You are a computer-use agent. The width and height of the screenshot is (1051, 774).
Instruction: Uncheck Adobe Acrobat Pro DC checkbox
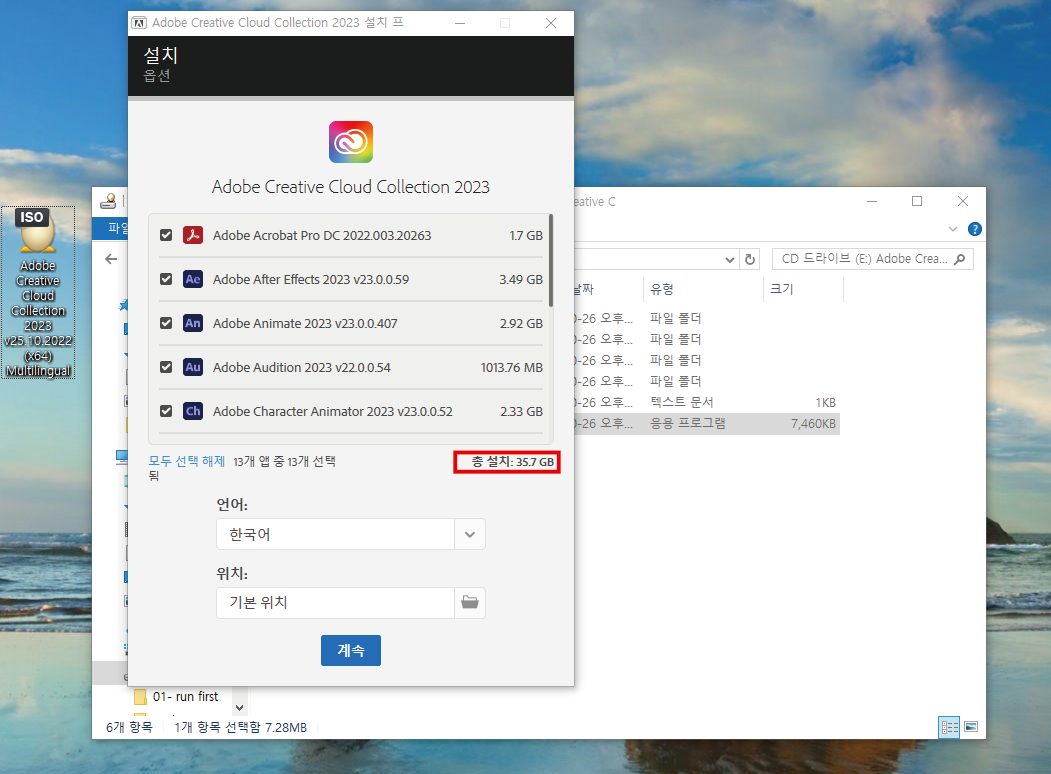pos(166,235)
